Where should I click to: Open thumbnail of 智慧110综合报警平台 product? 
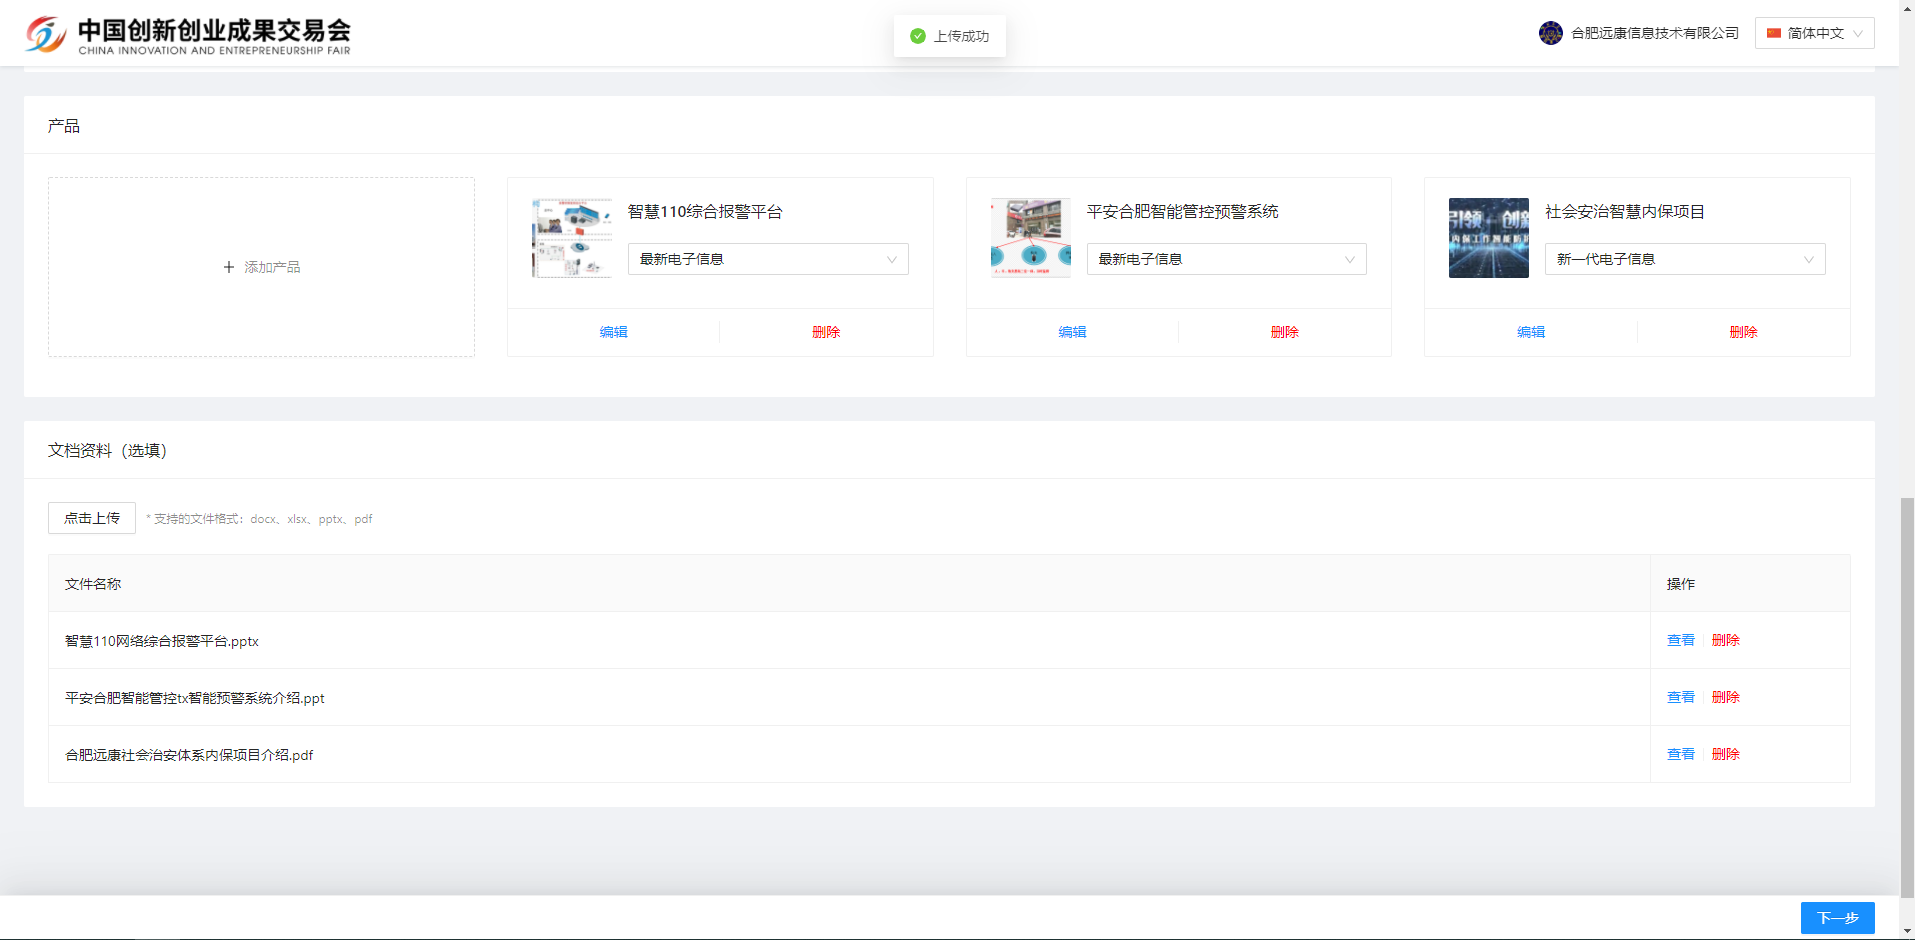[571, 238]
